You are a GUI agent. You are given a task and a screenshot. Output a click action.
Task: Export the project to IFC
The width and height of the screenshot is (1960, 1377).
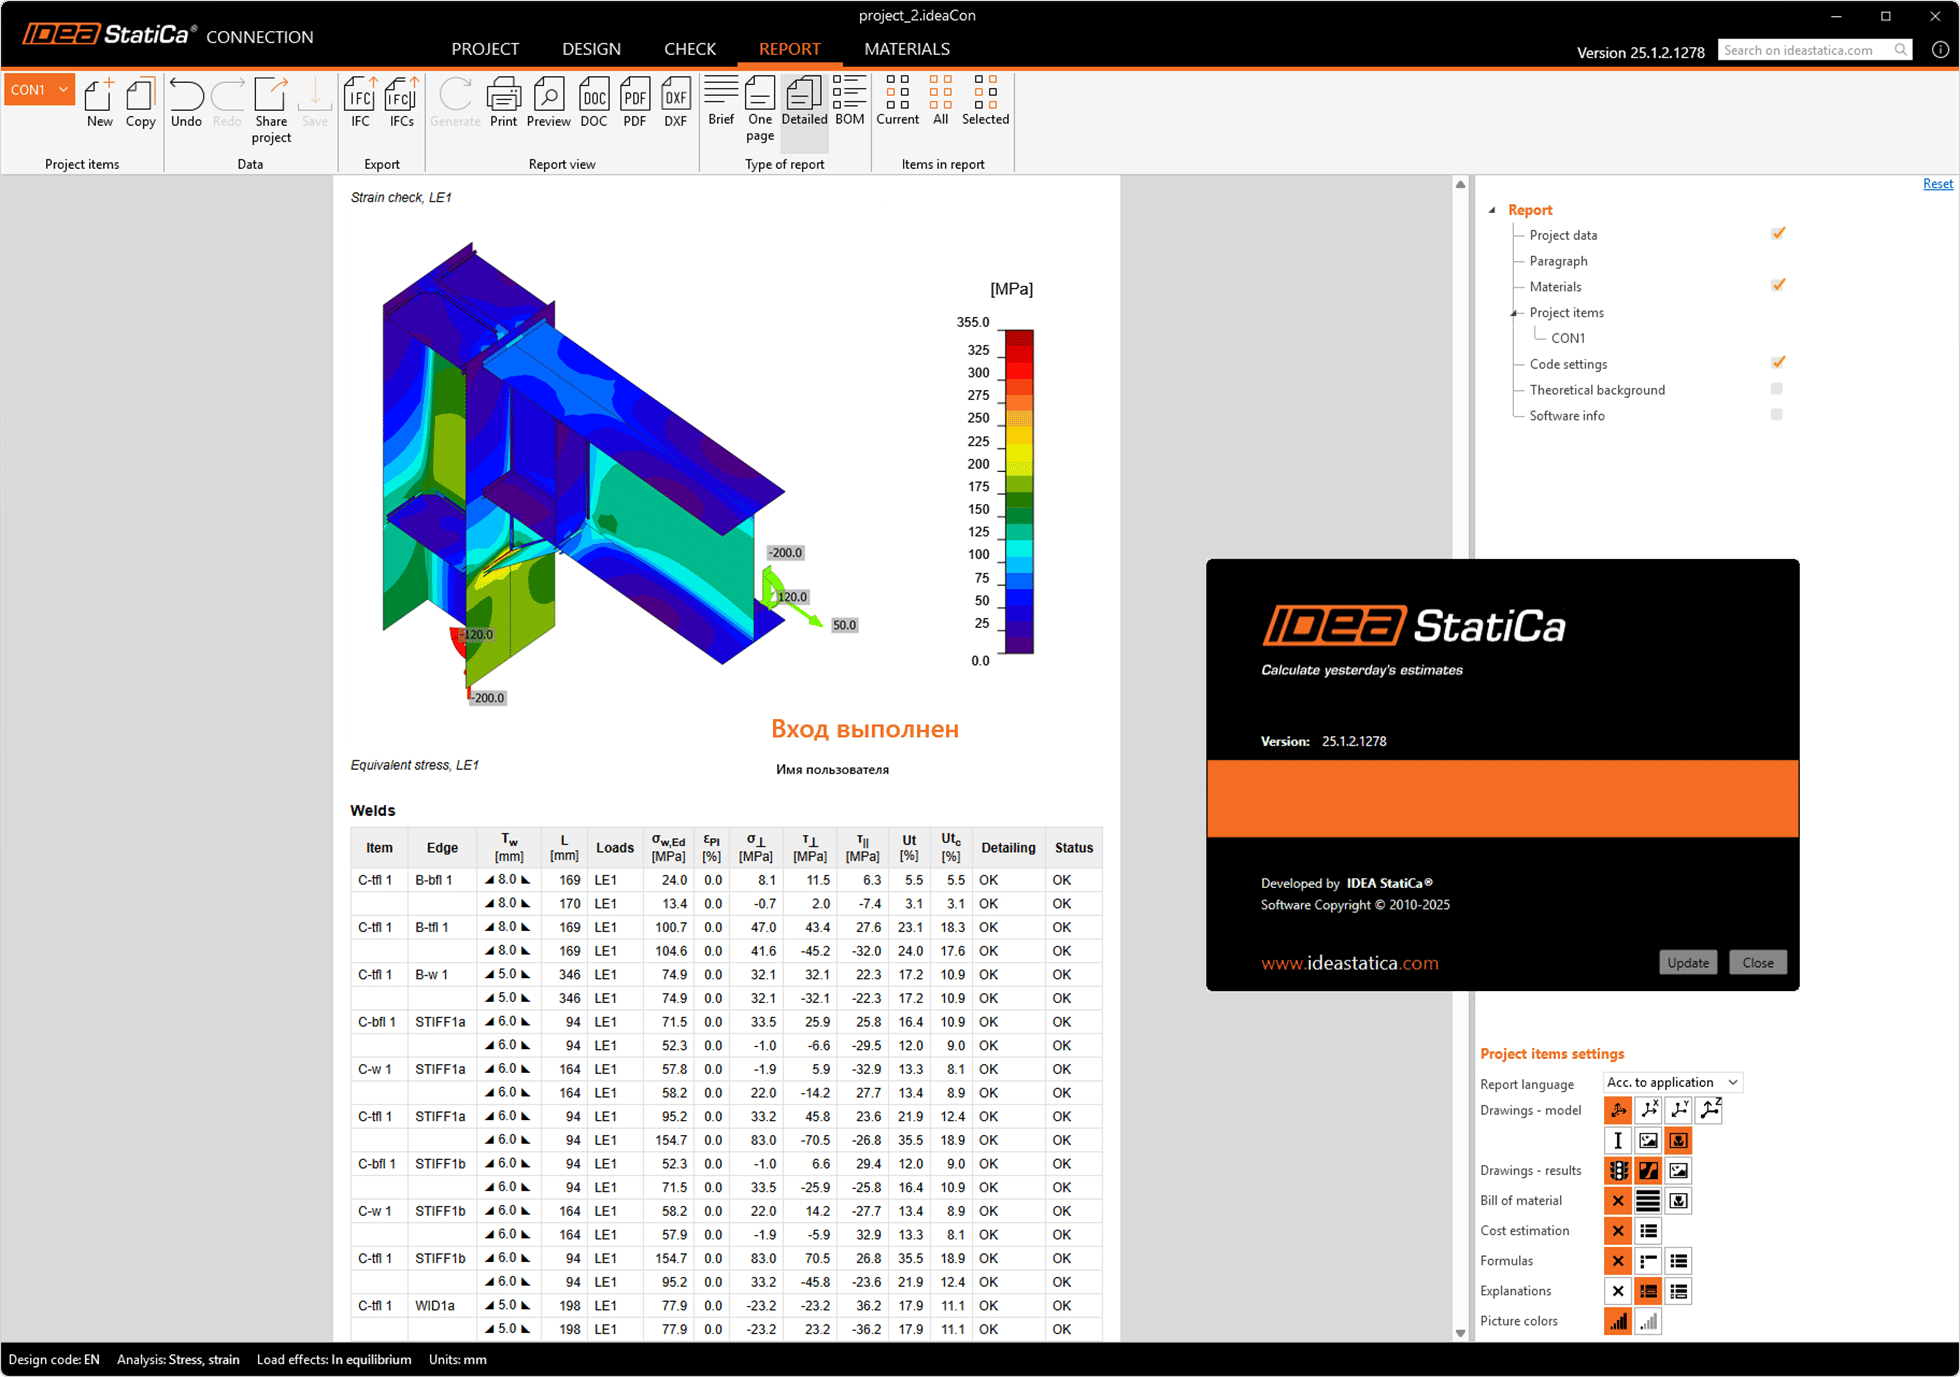pyautogui.click(x=359, y=102)
